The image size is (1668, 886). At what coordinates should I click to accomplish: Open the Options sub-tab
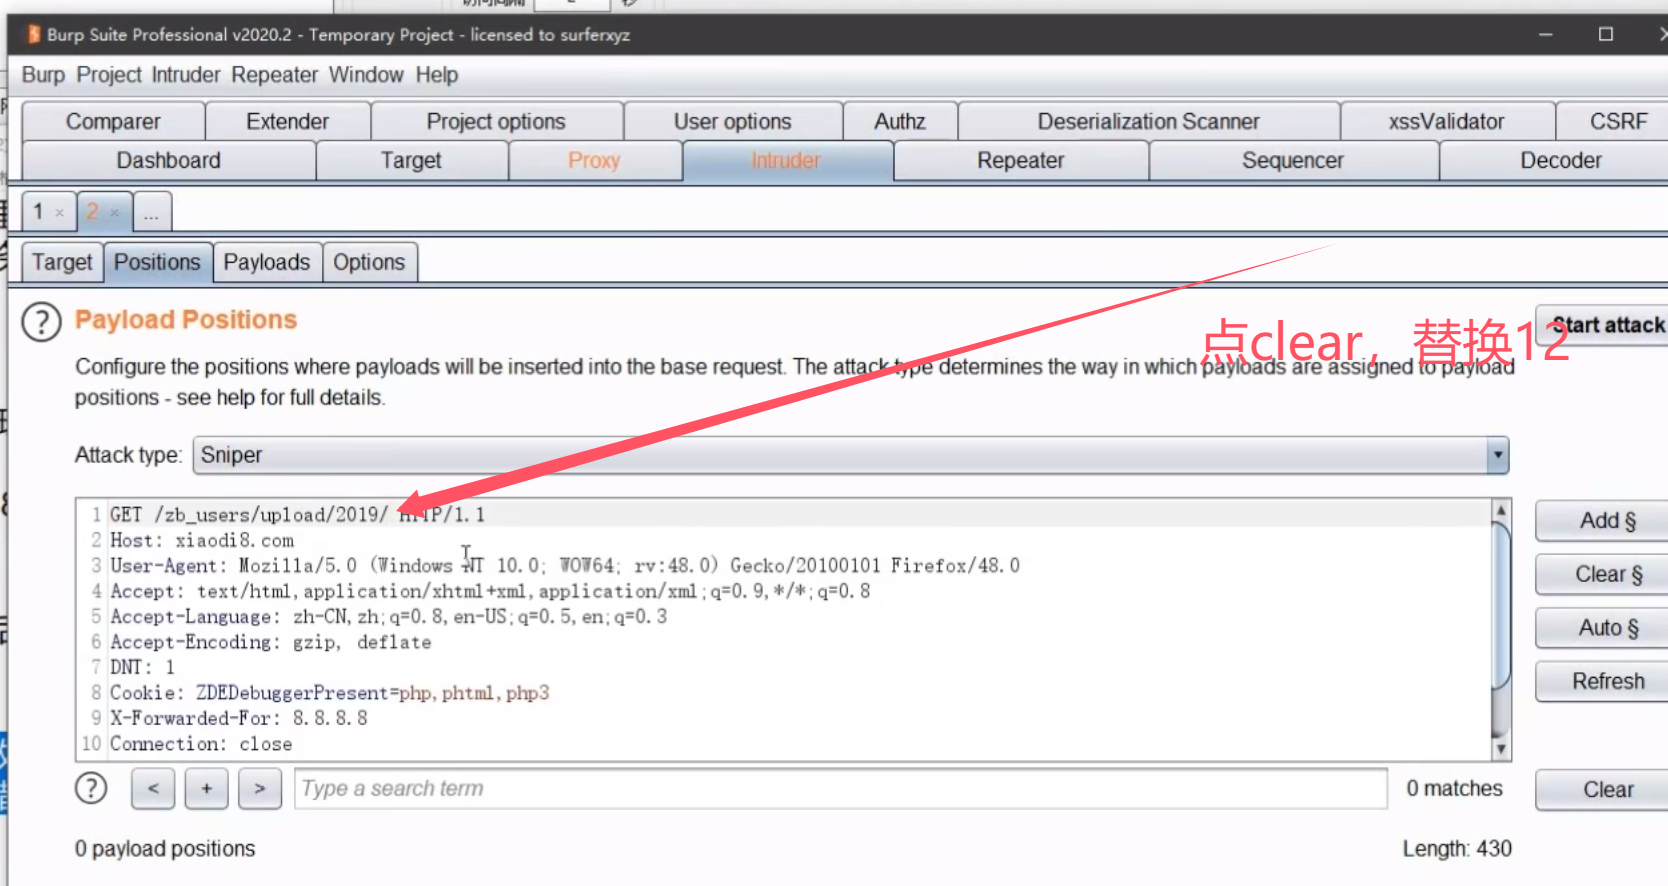tap(369, 262)
